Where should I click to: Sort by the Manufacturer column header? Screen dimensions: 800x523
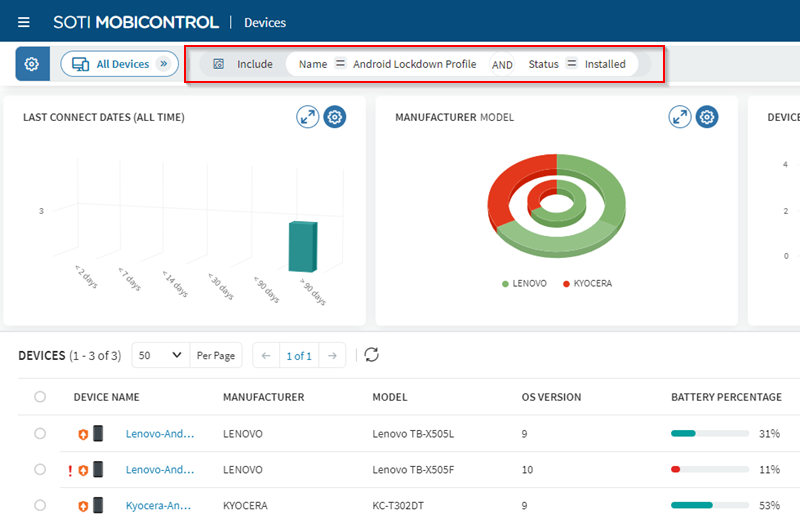coord(263,397)
